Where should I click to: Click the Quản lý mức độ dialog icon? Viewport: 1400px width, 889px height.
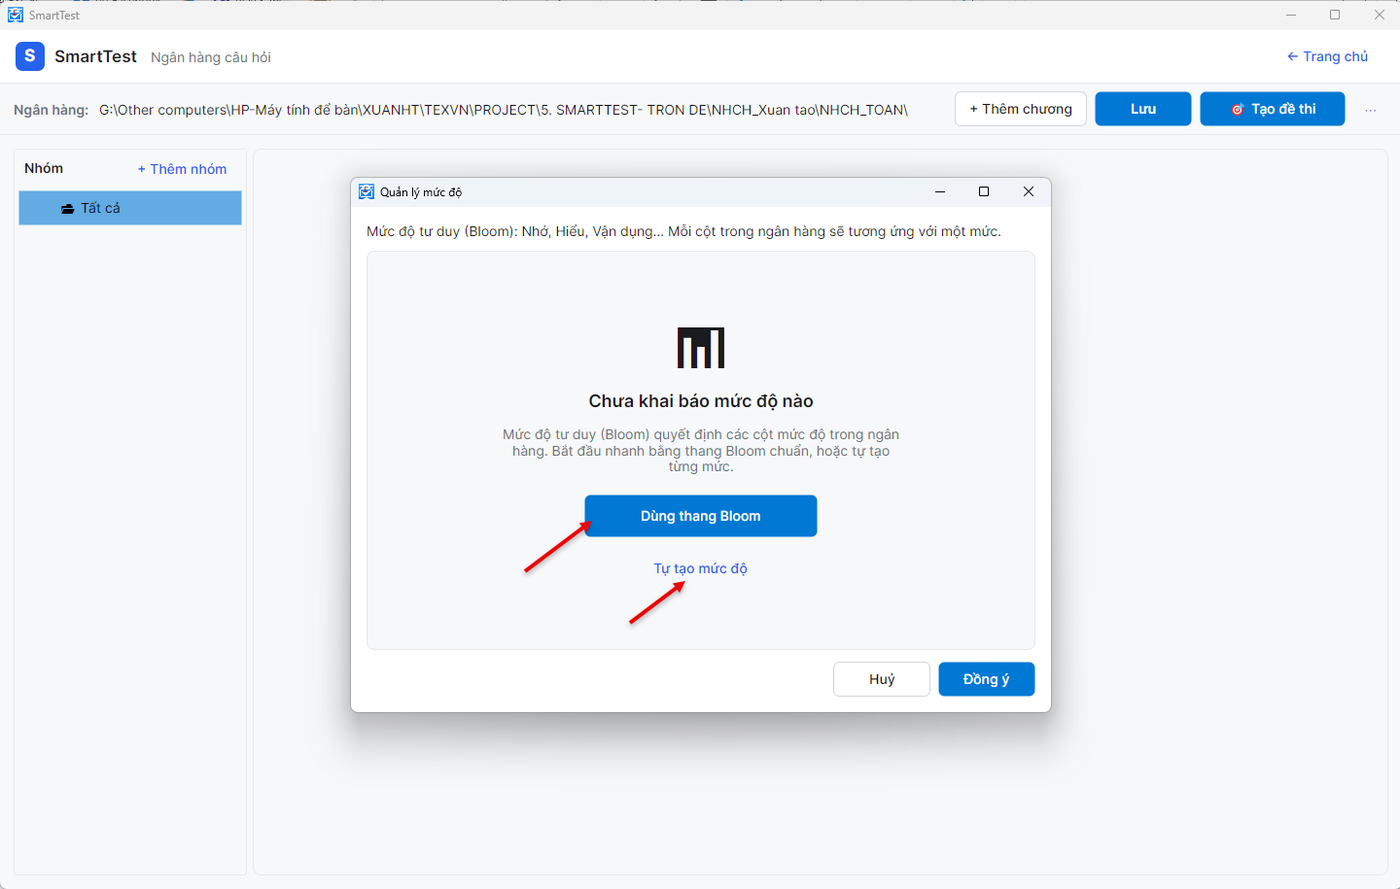(367, 191)
